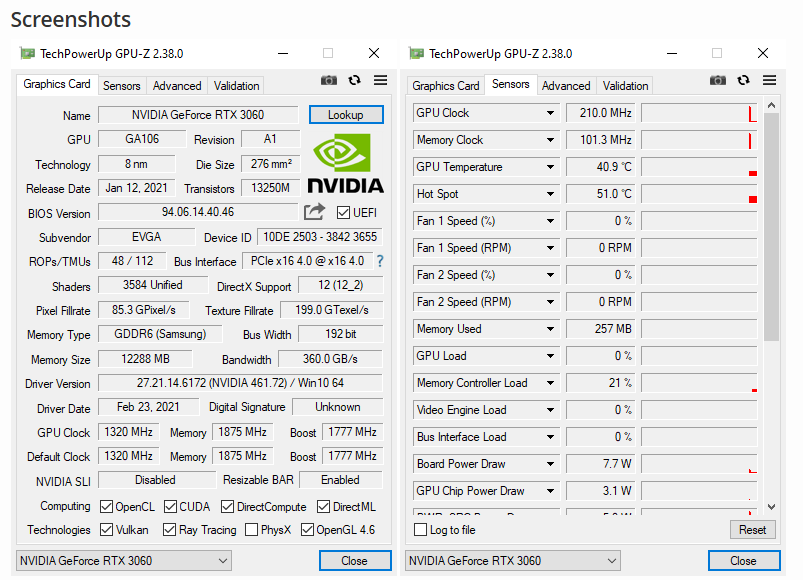Toggle the CUDA checkbox
The width and height of the screenshot is (803, 580).
point(171,507)
